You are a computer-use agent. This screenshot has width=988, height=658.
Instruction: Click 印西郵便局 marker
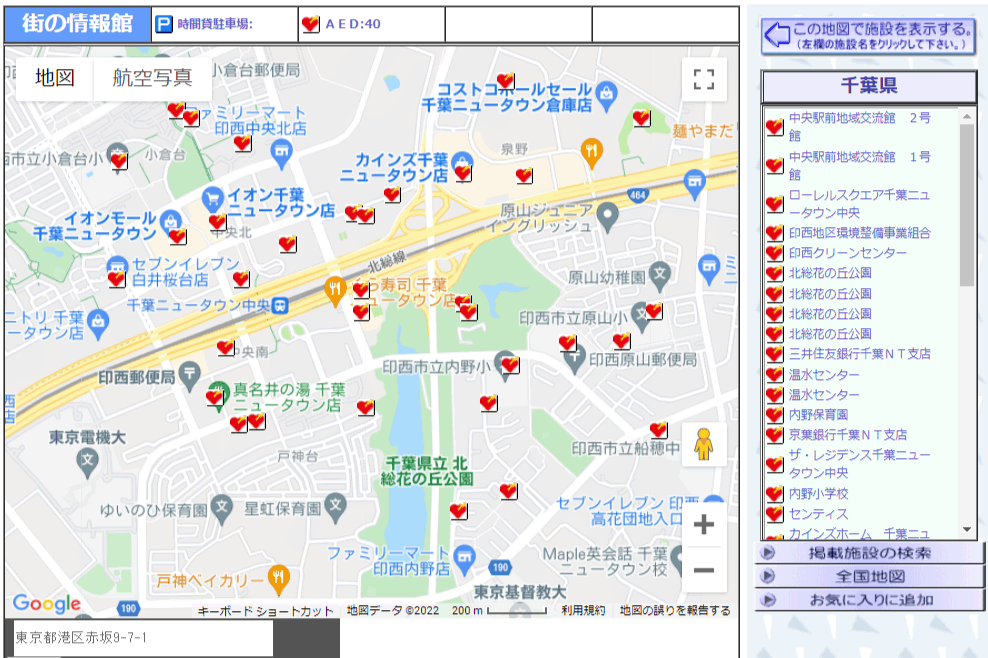[189, 376]
